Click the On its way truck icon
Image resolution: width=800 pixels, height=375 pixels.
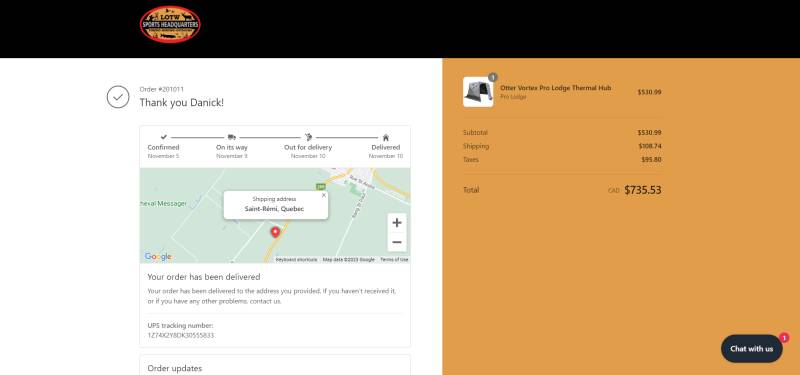(x=232, y=137)
